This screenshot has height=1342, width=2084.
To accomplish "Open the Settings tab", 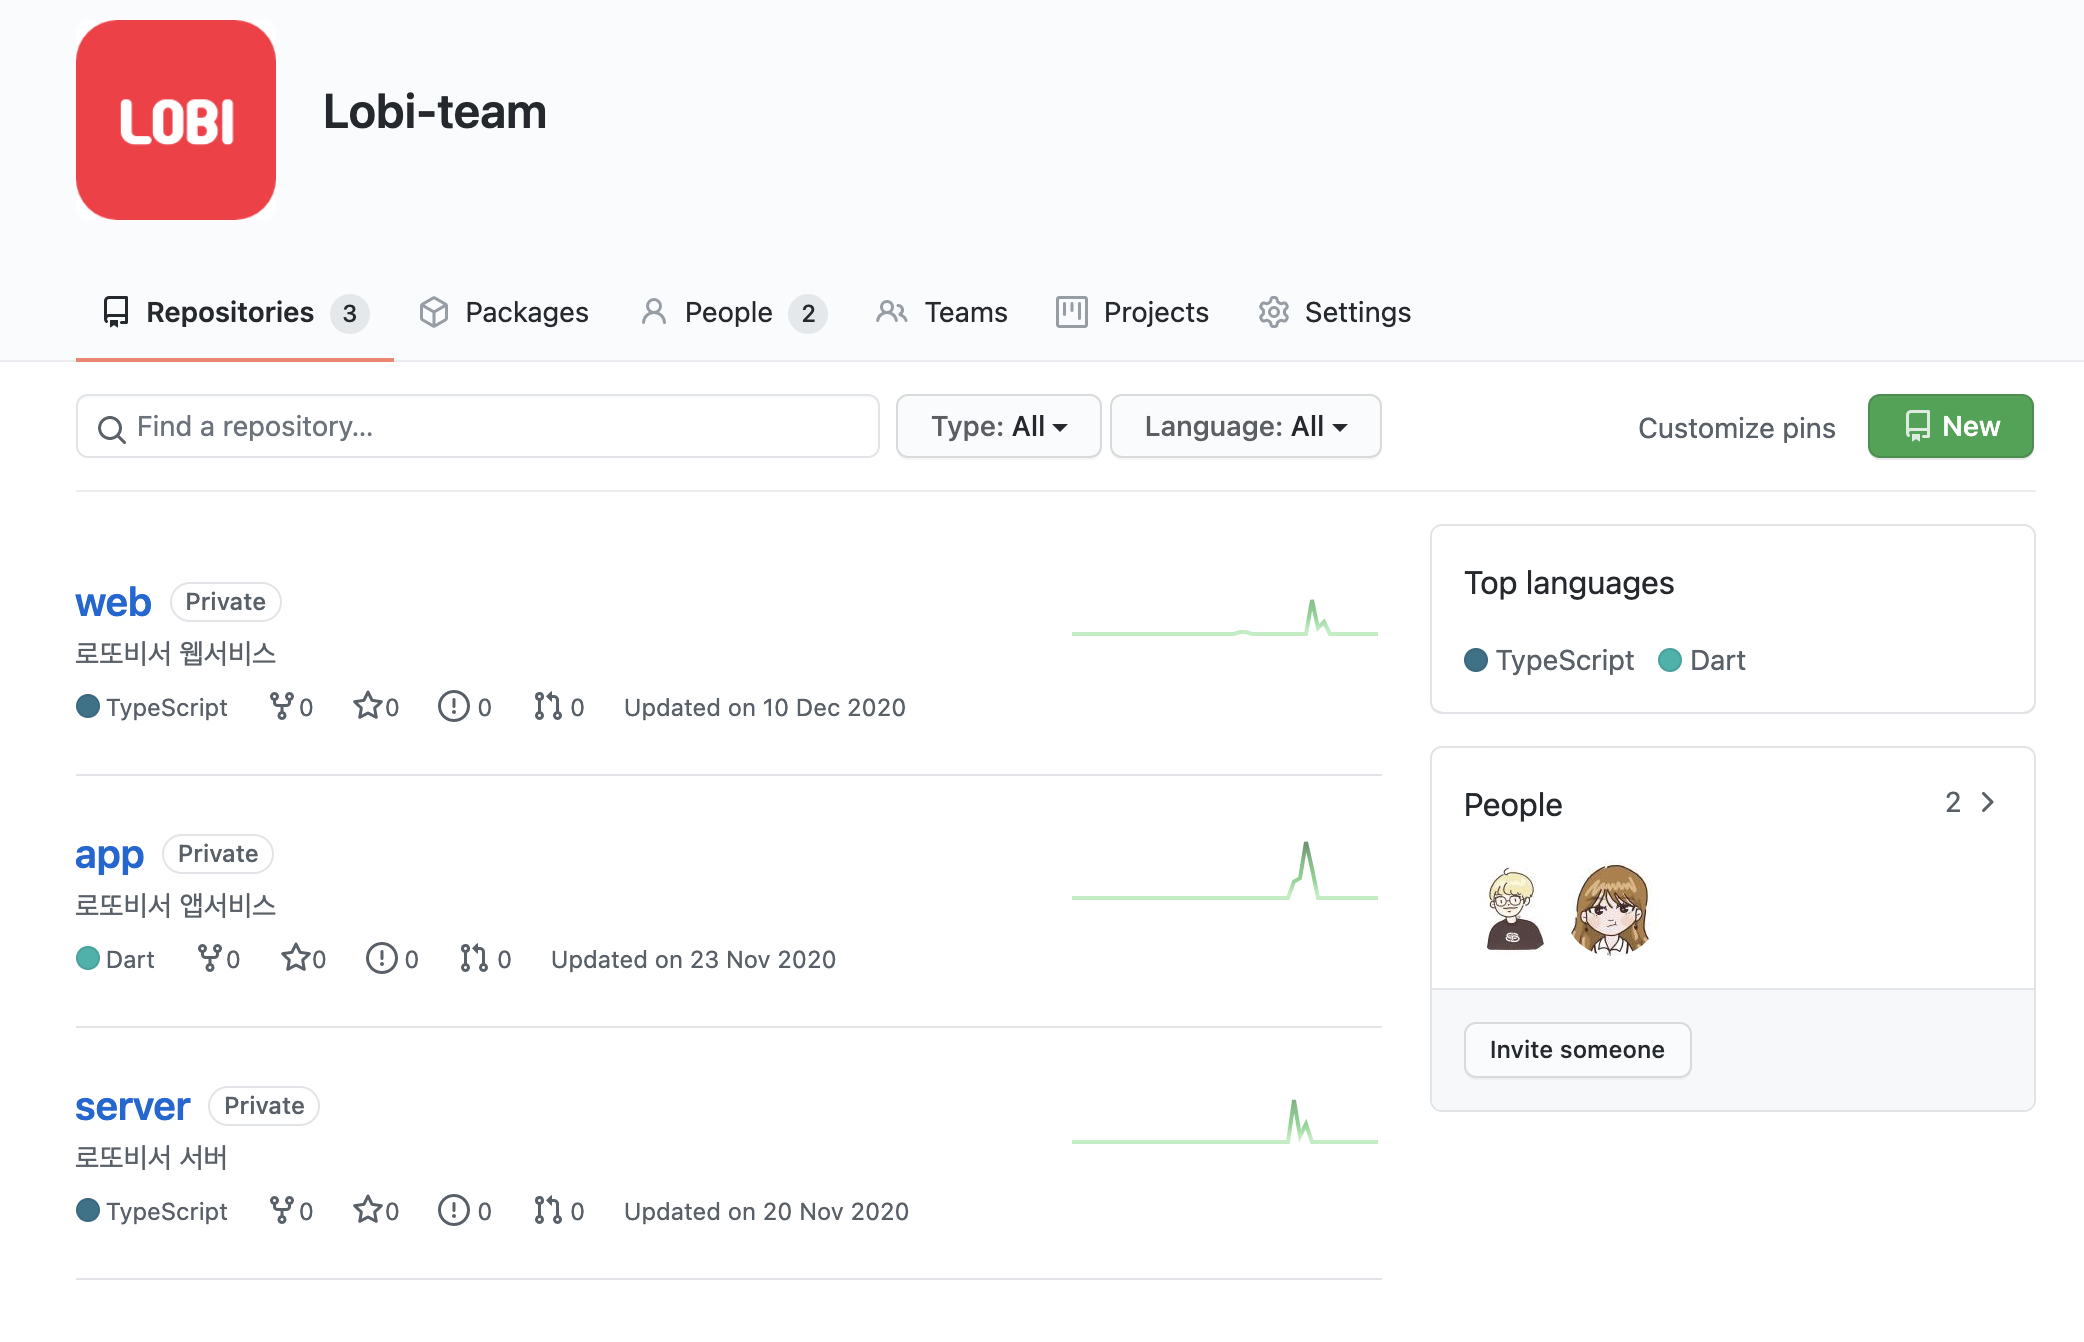I will click(x=1334, y=312).
